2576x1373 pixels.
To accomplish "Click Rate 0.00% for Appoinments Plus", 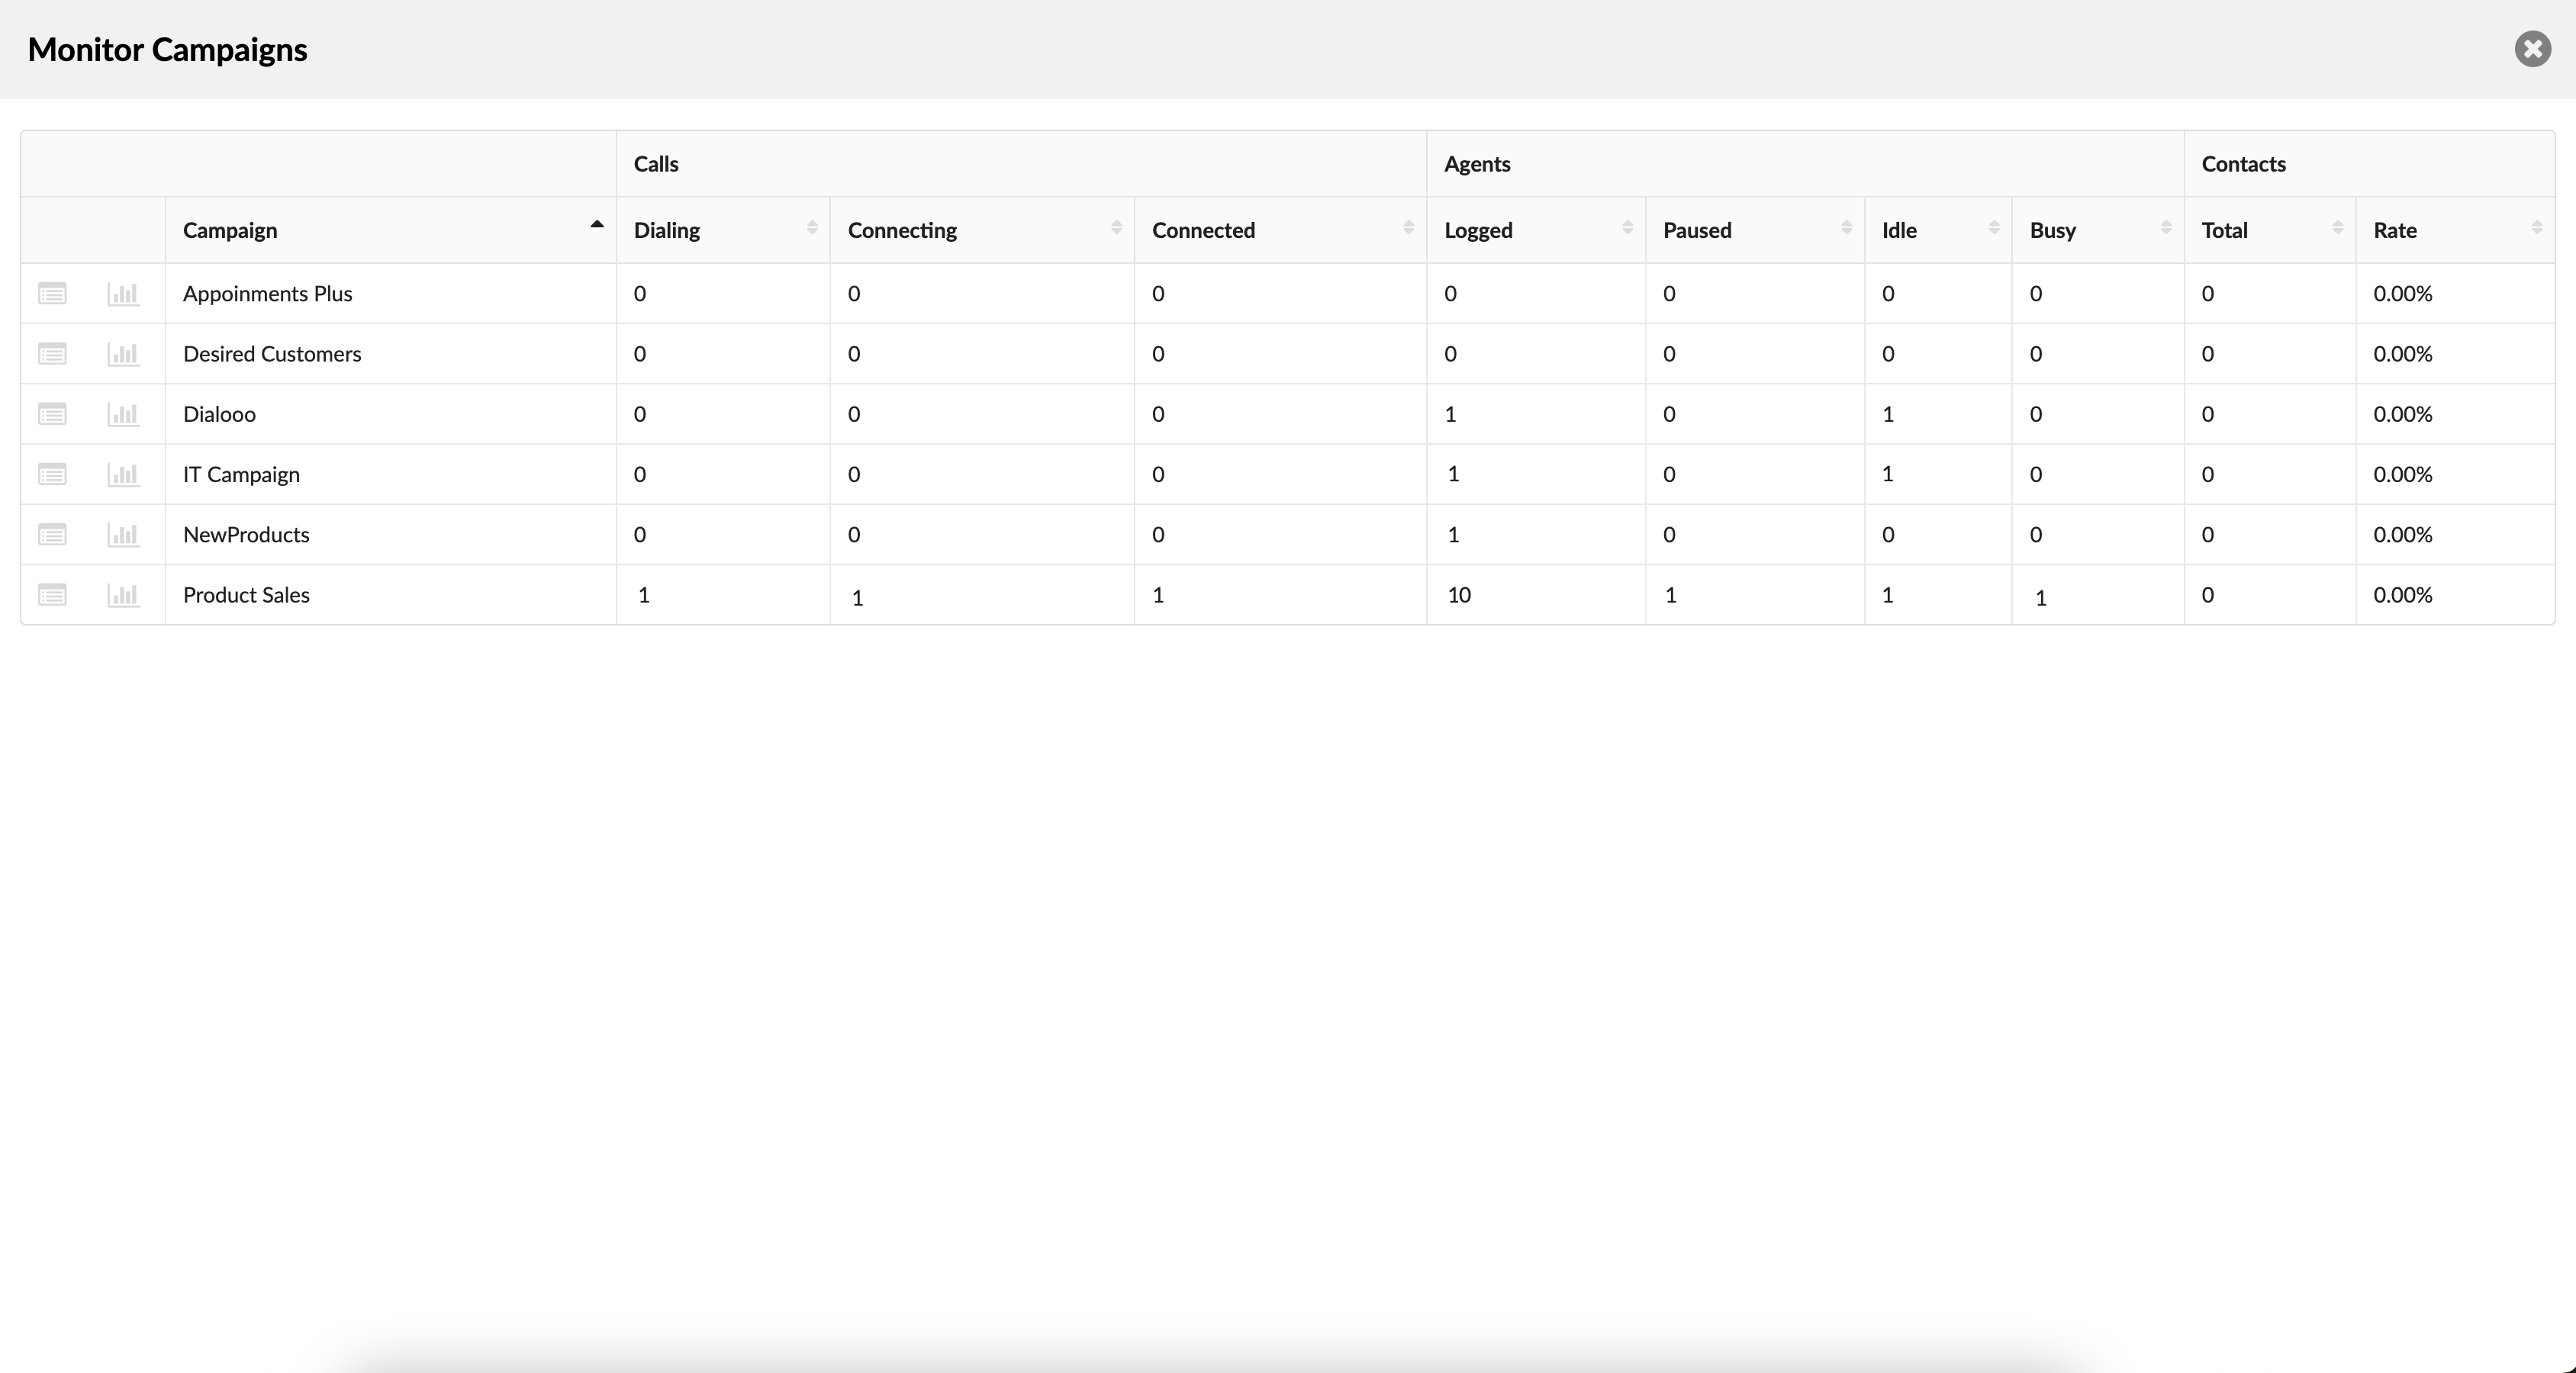I will (x=2402, y=293).
